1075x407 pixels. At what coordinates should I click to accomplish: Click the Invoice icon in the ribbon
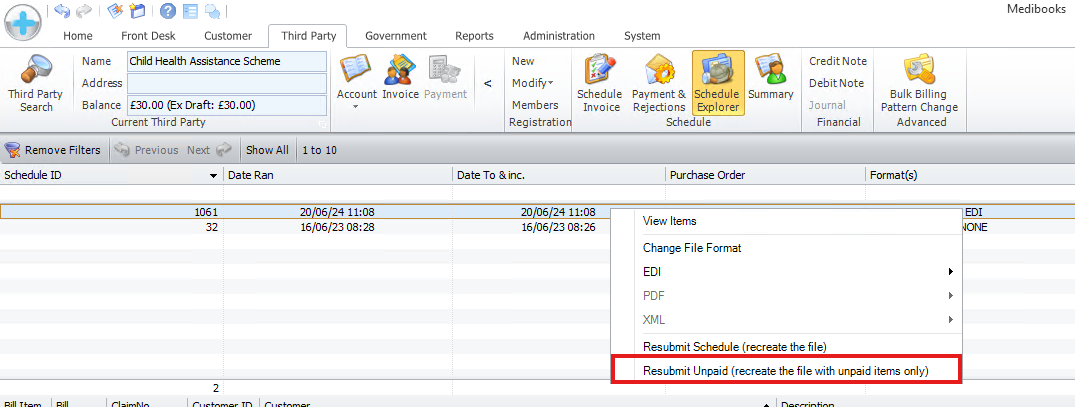pos(400,79)
